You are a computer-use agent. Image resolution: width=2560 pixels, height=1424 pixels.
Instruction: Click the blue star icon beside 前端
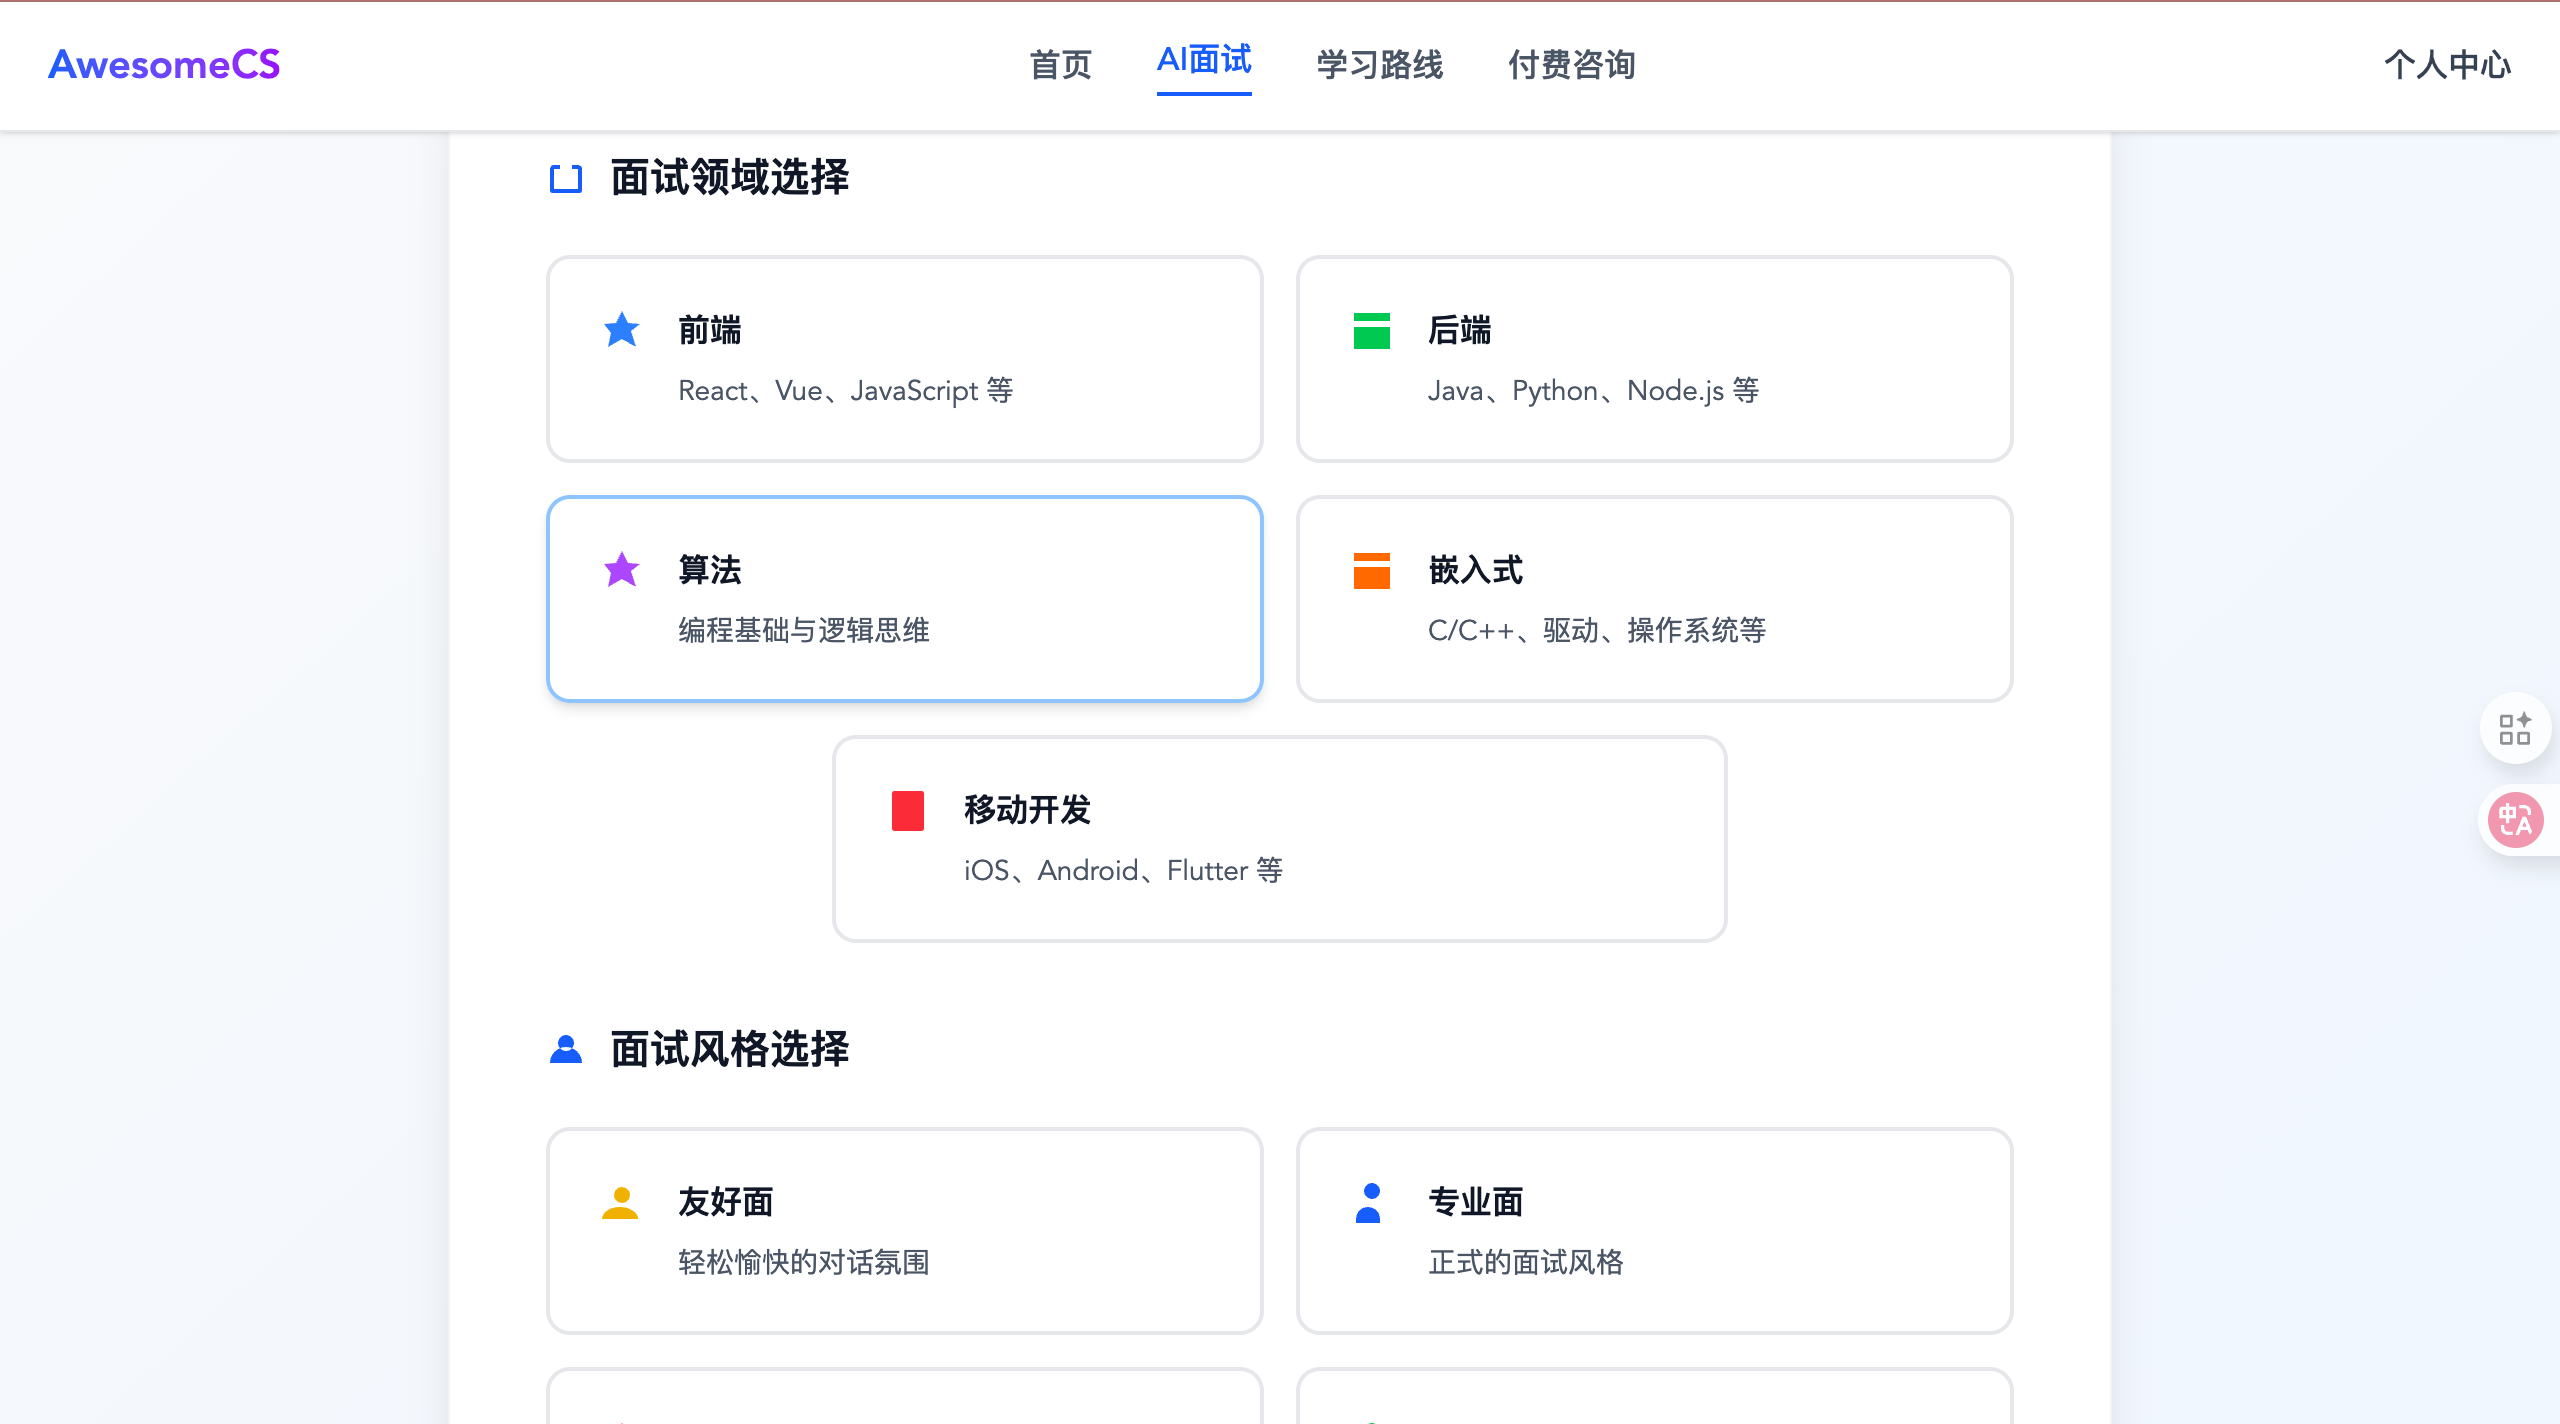621,330
